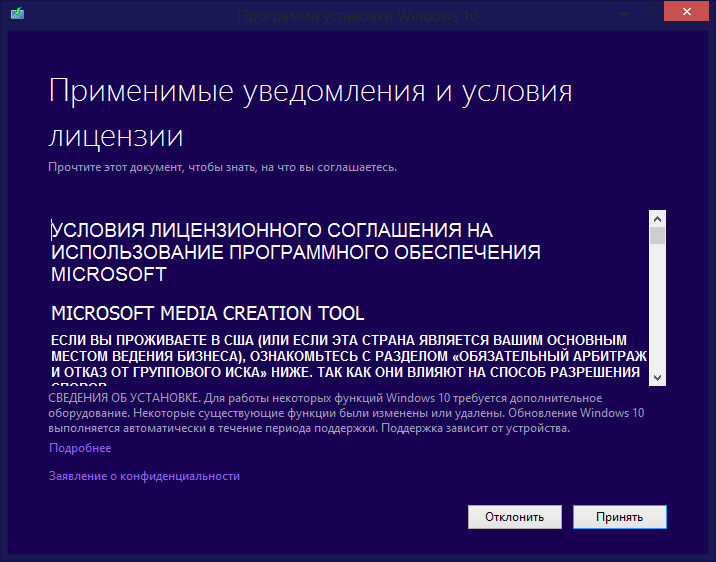This screenshot has width=716, height=562.
Task: Close the Windows 10 setup window
Action: click(x=686, y=11)
